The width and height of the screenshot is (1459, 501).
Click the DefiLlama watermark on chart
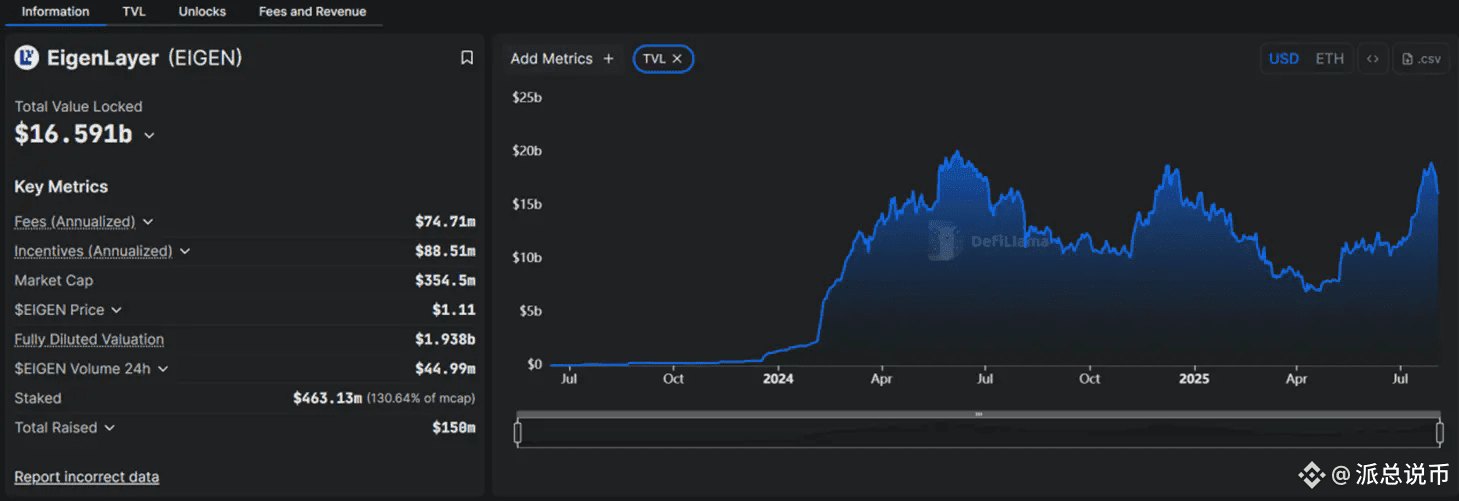coord(990,241)
